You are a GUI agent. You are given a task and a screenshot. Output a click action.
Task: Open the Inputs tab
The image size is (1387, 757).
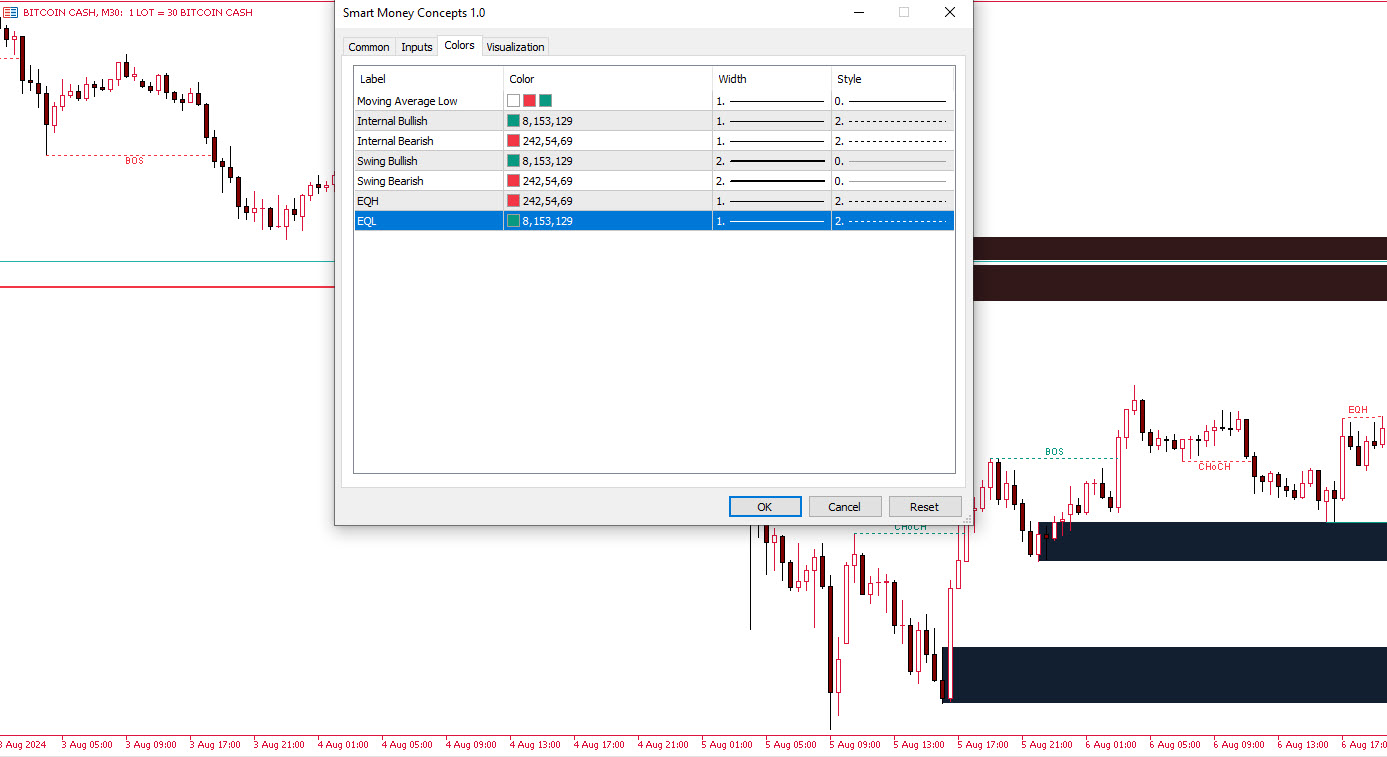point(416,47)
